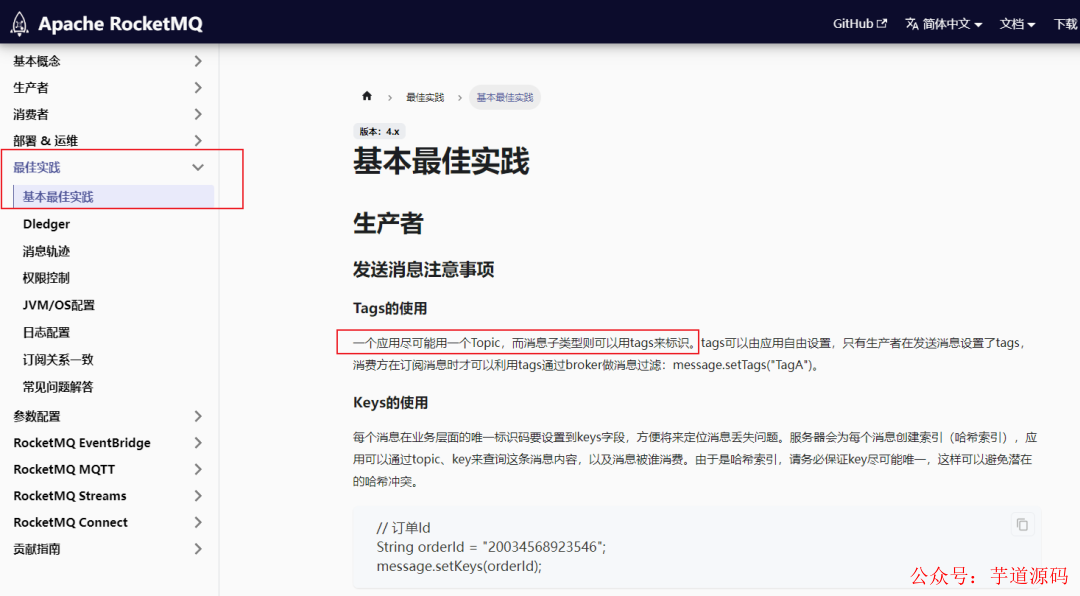Click the 下载 navbar link
This screenshot has height=596, width=1080.
pos(1065,23)
